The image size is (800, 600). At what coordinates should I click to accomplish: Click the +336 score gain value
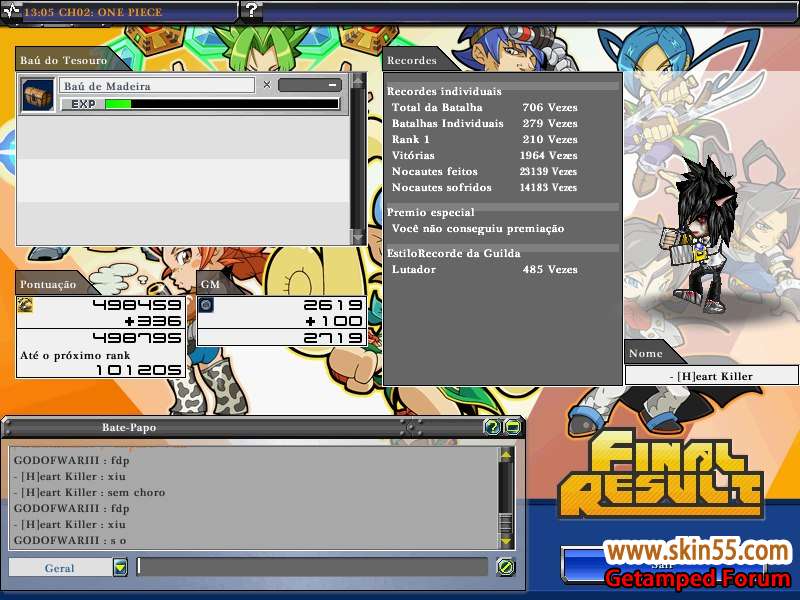(153, 321)
